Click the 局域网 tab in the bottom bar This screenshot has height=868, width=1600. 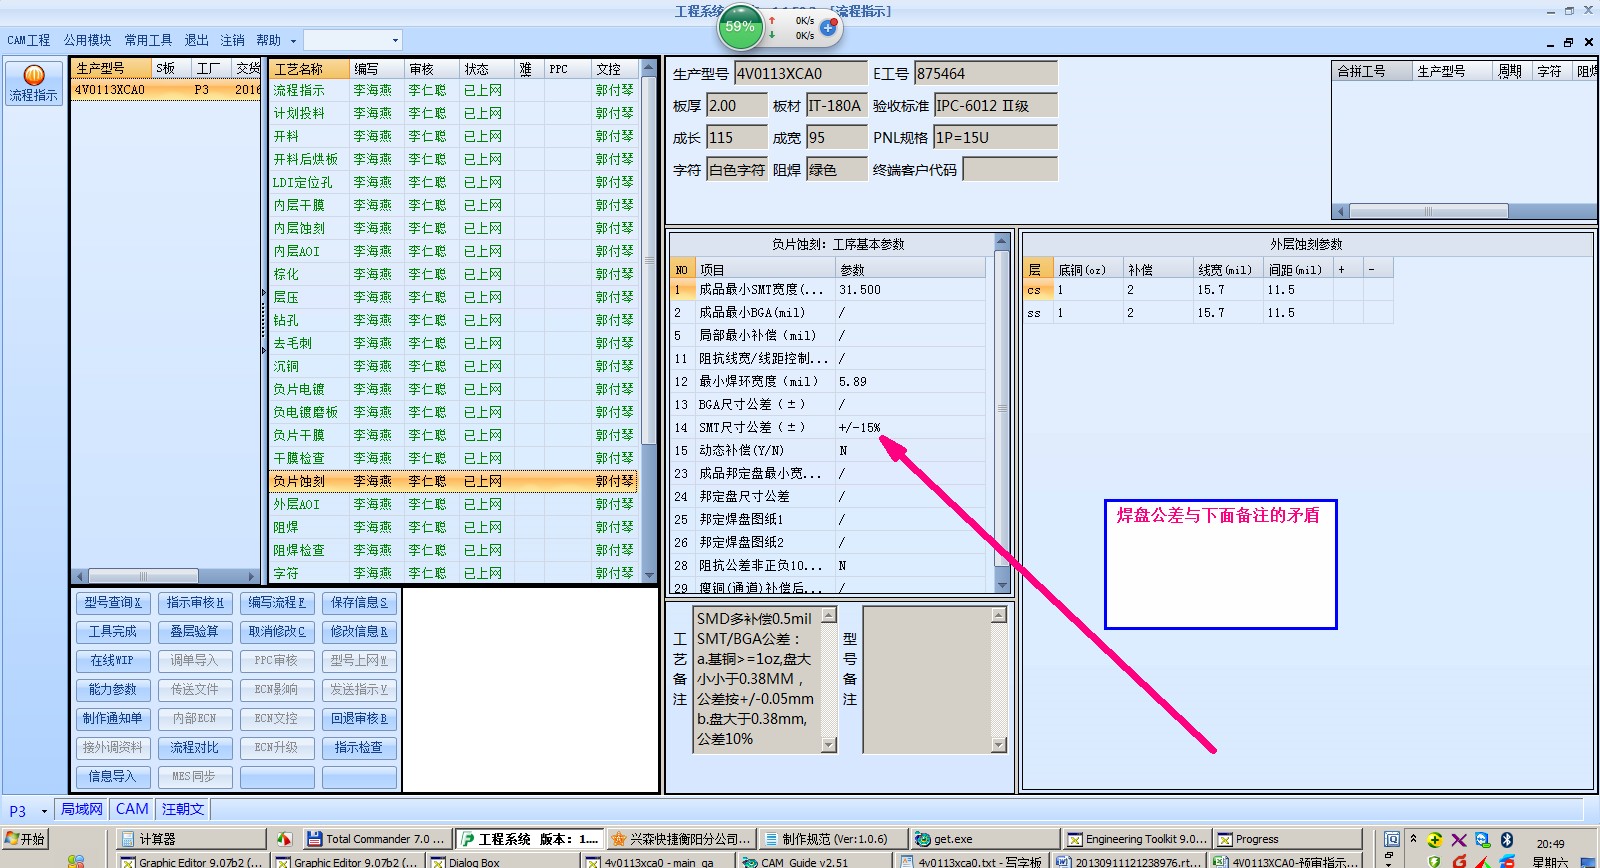point(82,809)
